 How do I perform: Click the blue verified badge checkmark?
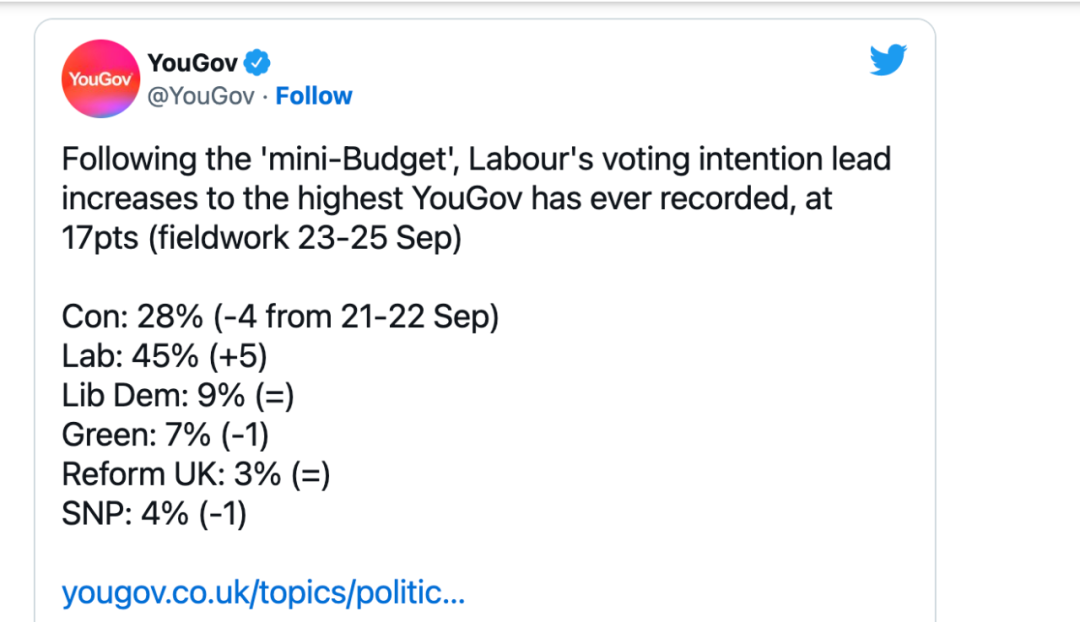(258, 63)
